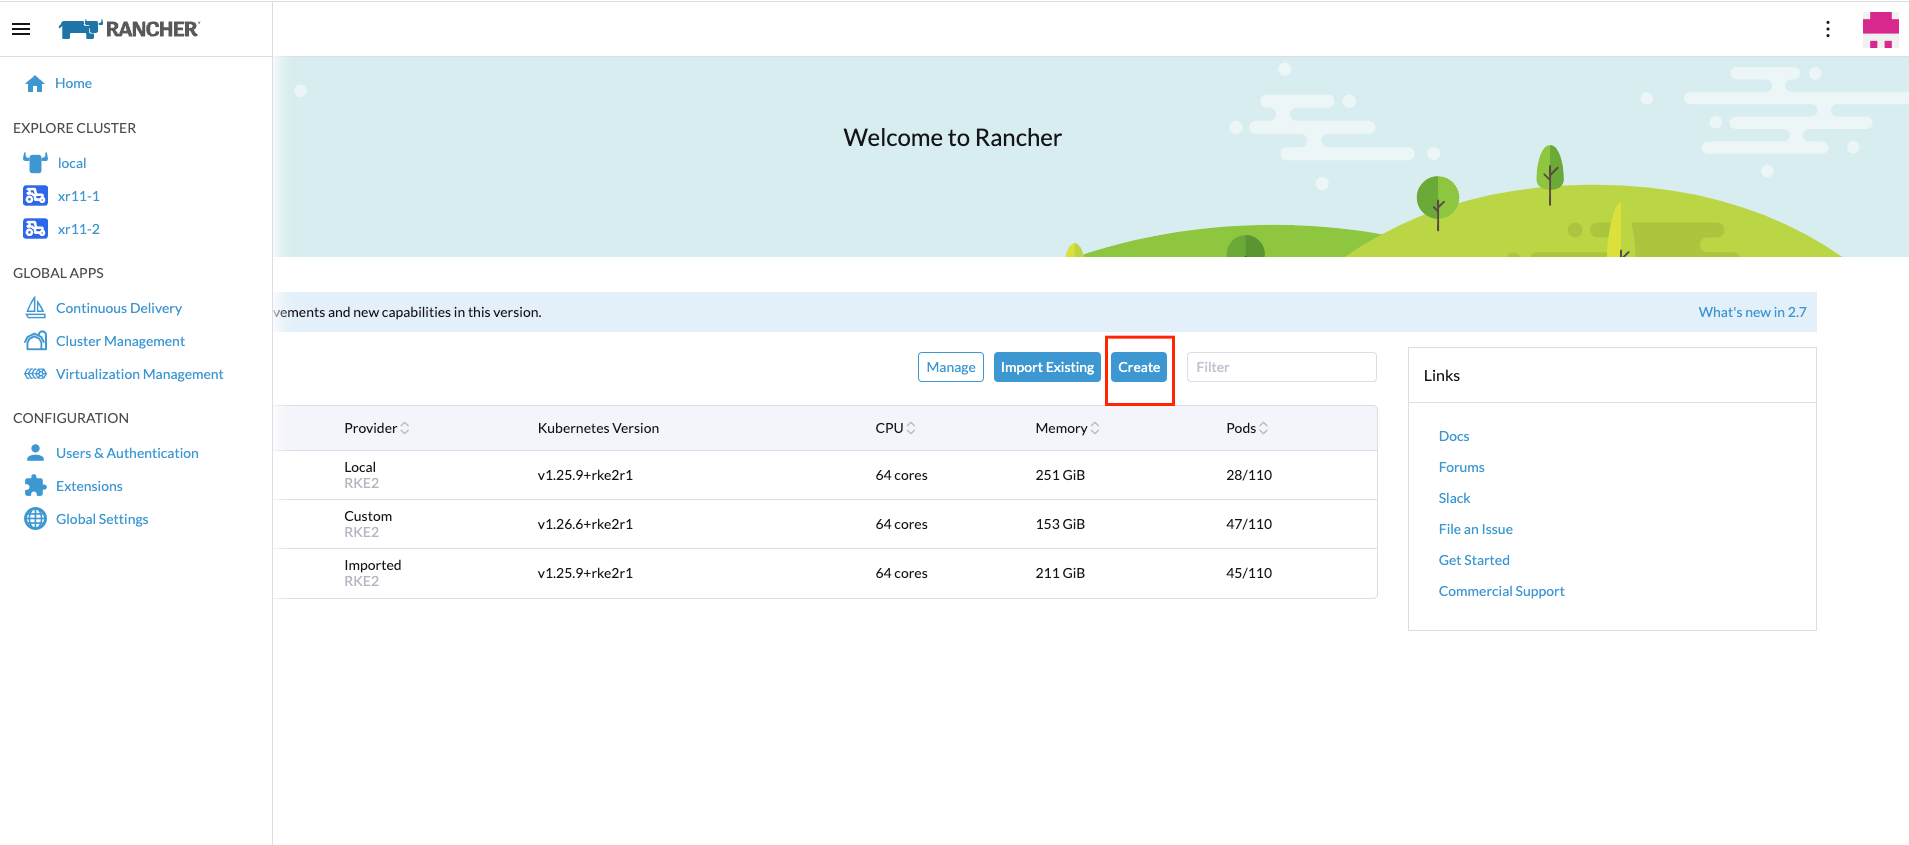1909x845 pixels.
Task: Open the Commercial Support link
Action: click(1501, 591)
